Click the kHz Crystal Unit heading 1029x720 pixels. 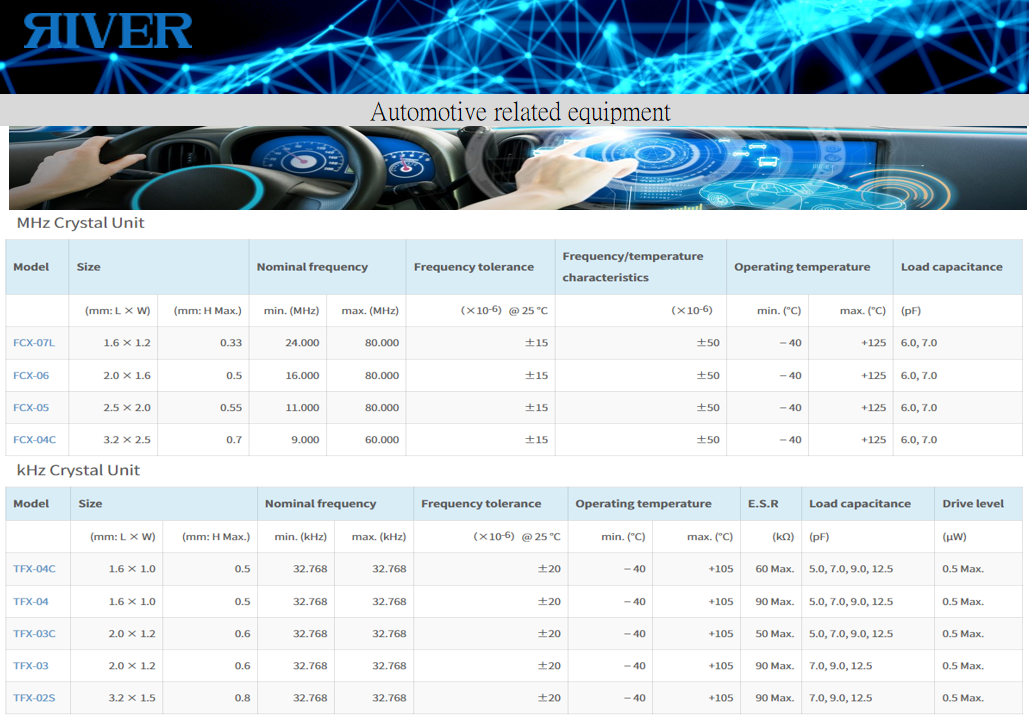pyautogui.click(x=78, y=470)
